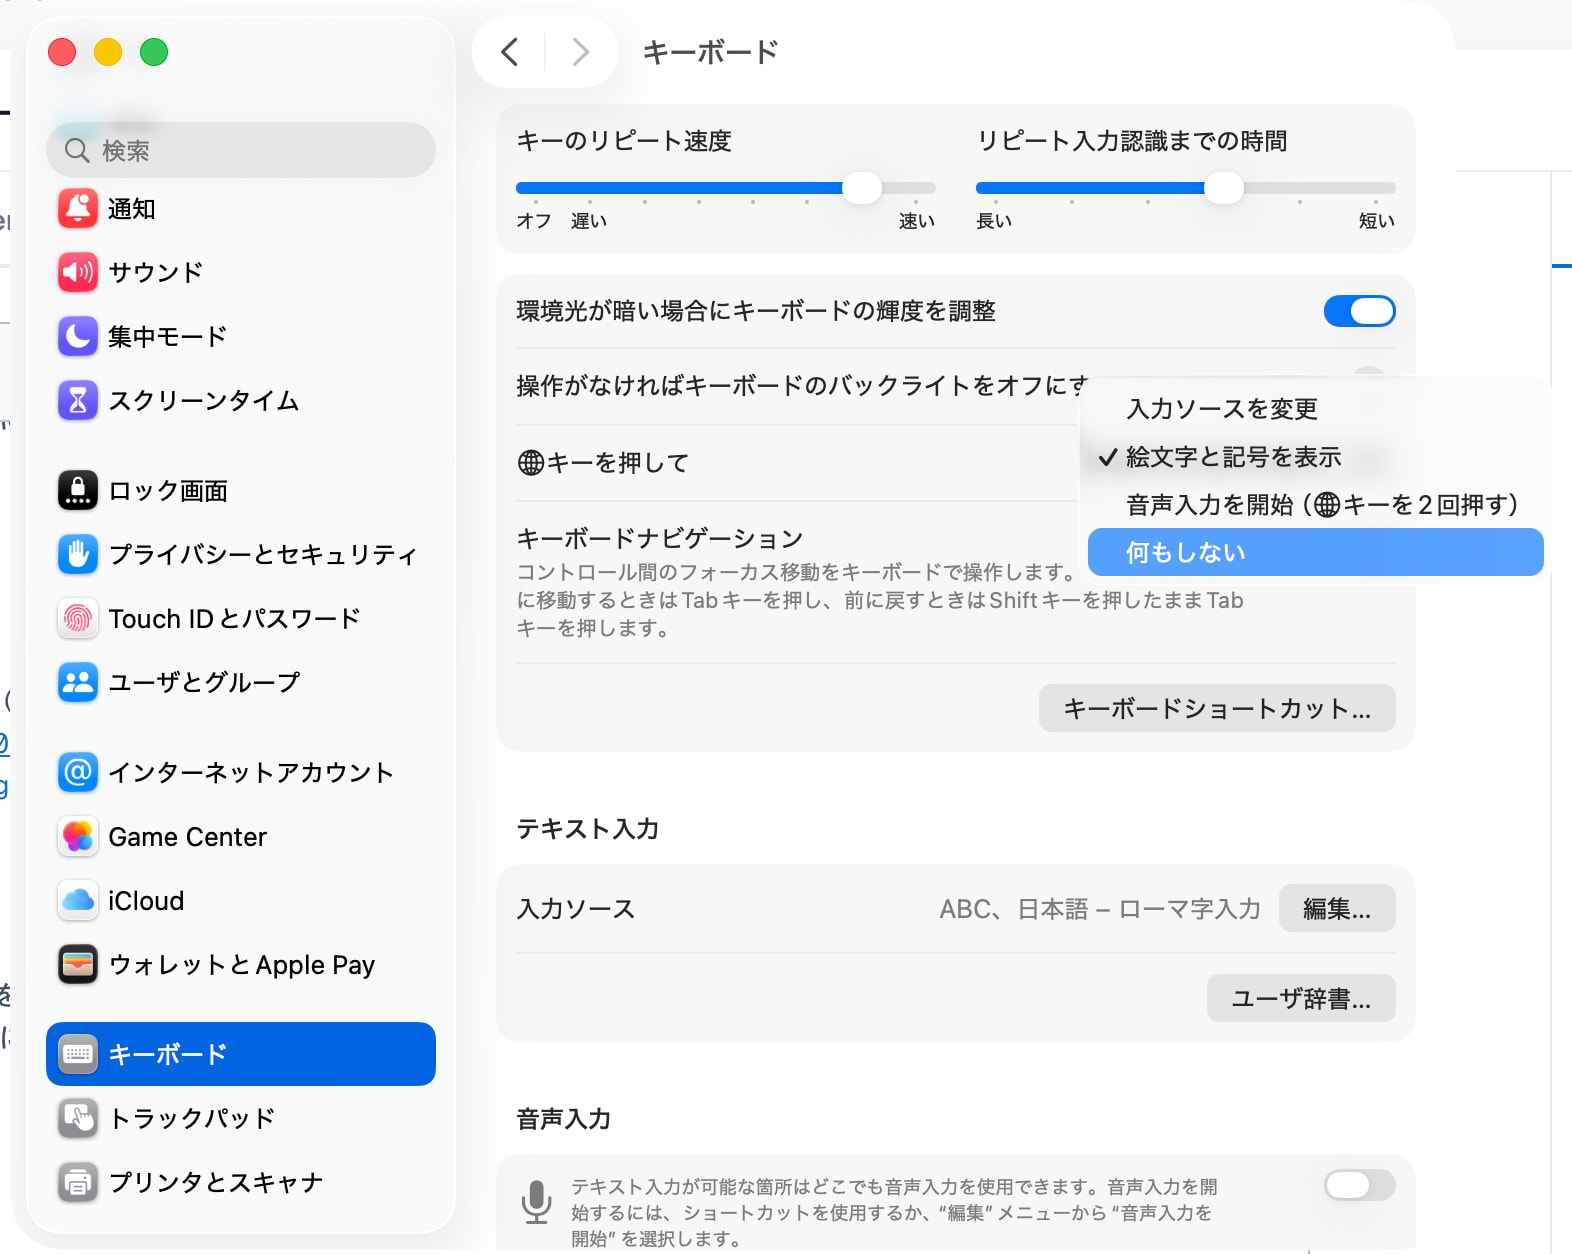Open the ユーザ辞書... button
This screenshot has width=1572, height=1254.
click(x=1300, y=998)
